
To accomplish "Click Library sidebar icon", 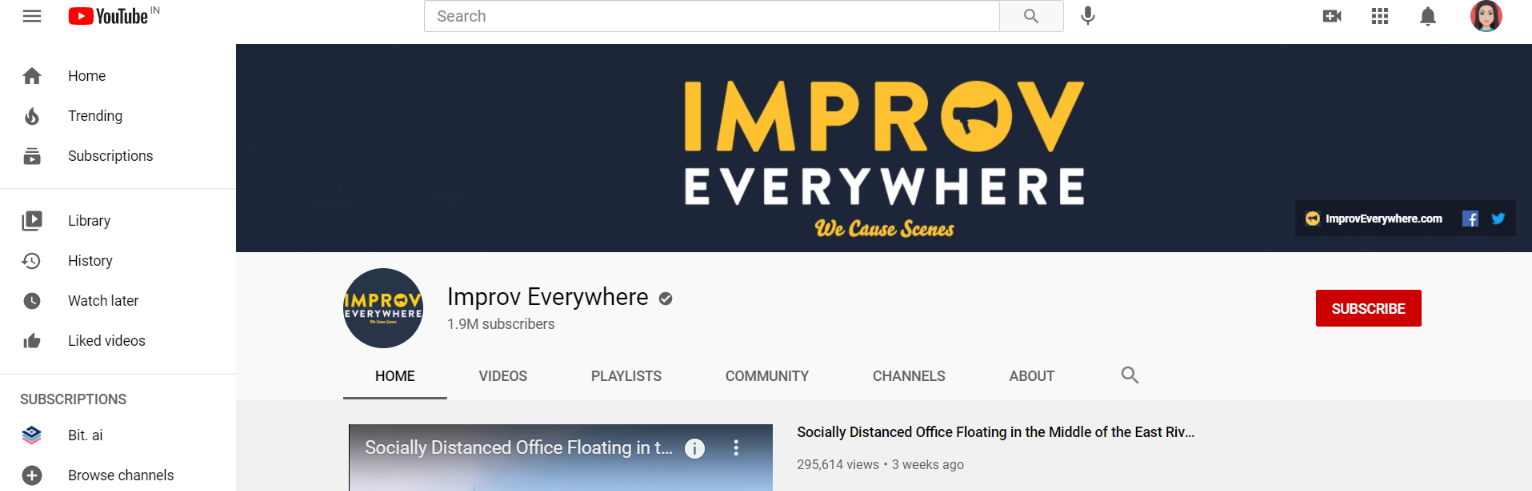I will pos(32,221).
